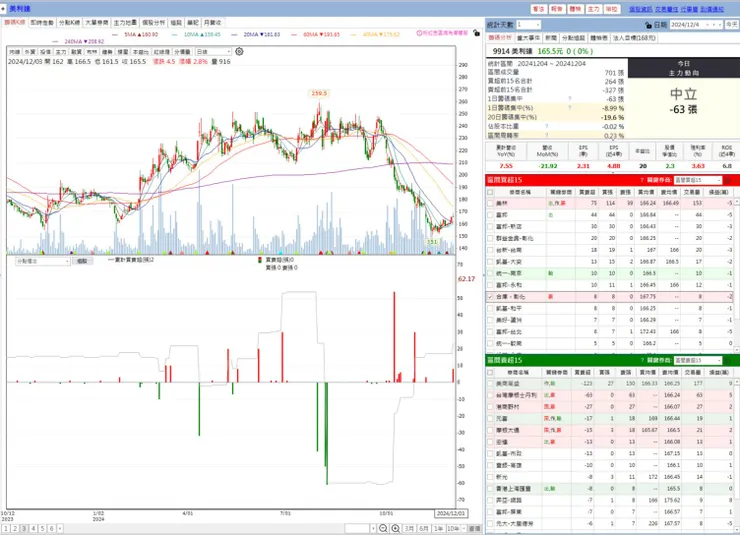
Task: Check the select-all box in the sell table header
Action: click(x=490, y=372)
